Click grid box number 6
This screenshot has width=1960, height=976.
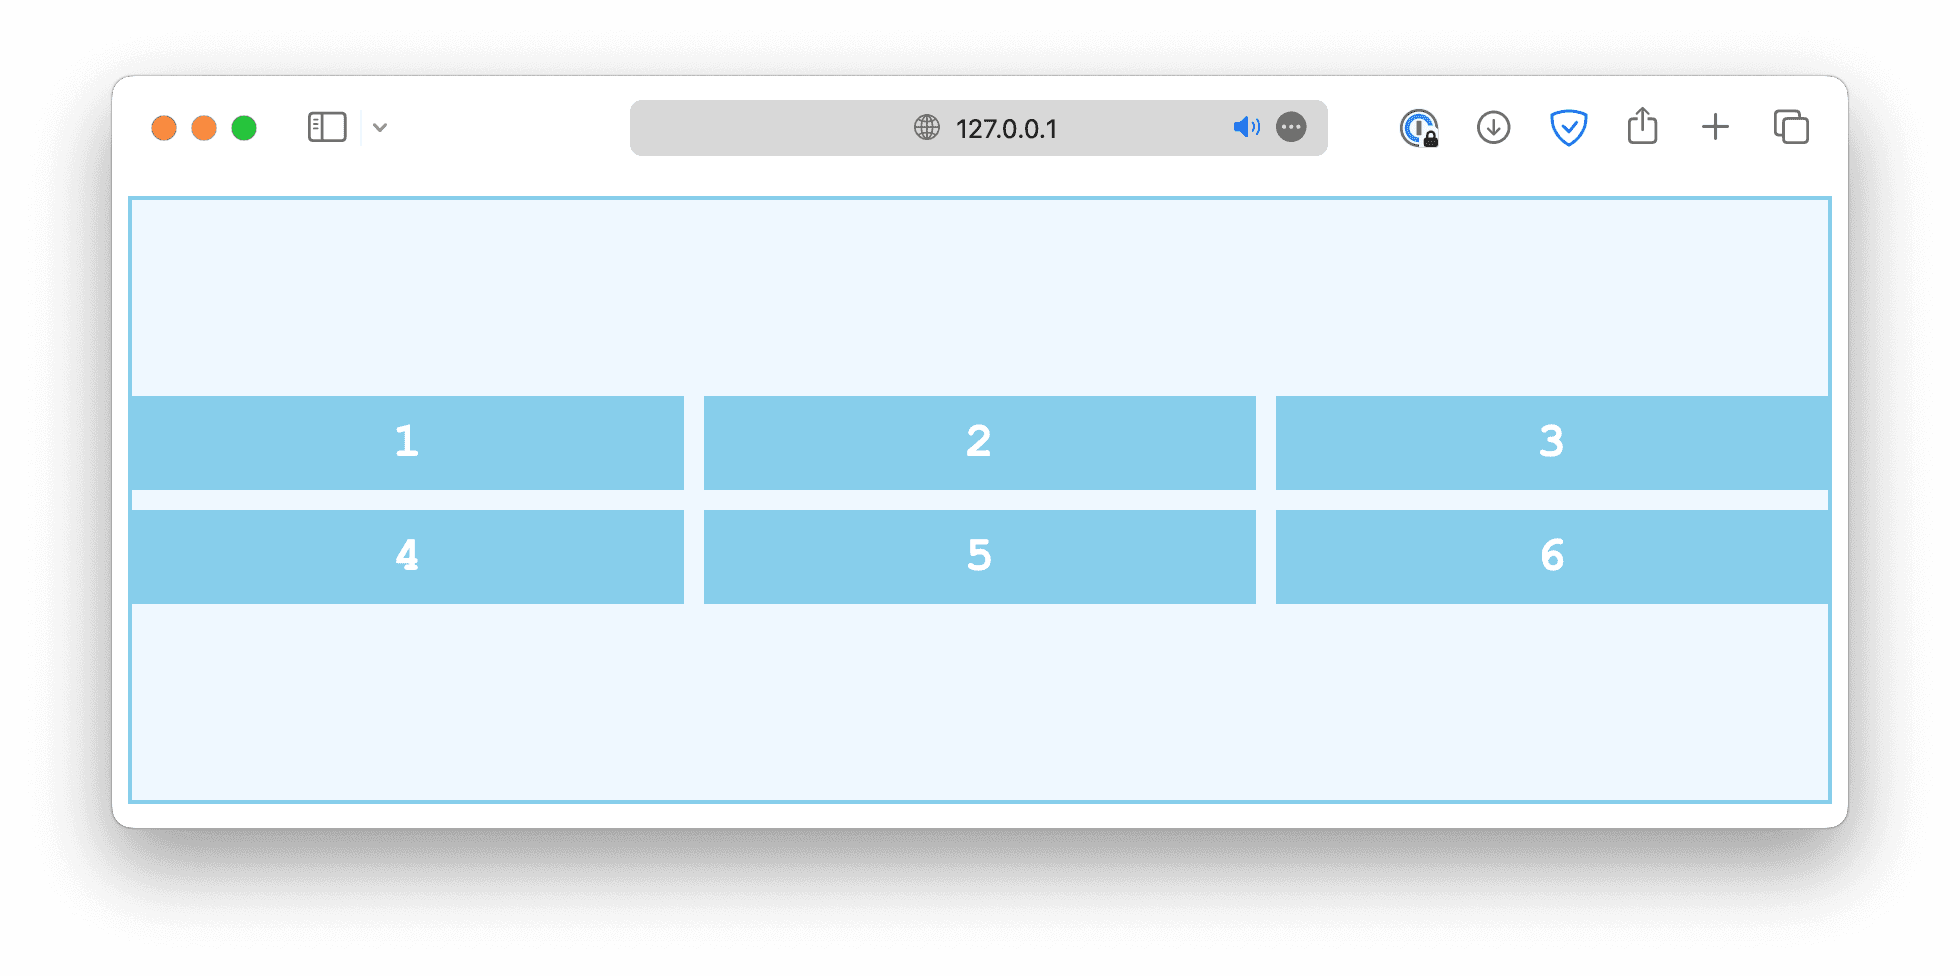click(1551, 557)
